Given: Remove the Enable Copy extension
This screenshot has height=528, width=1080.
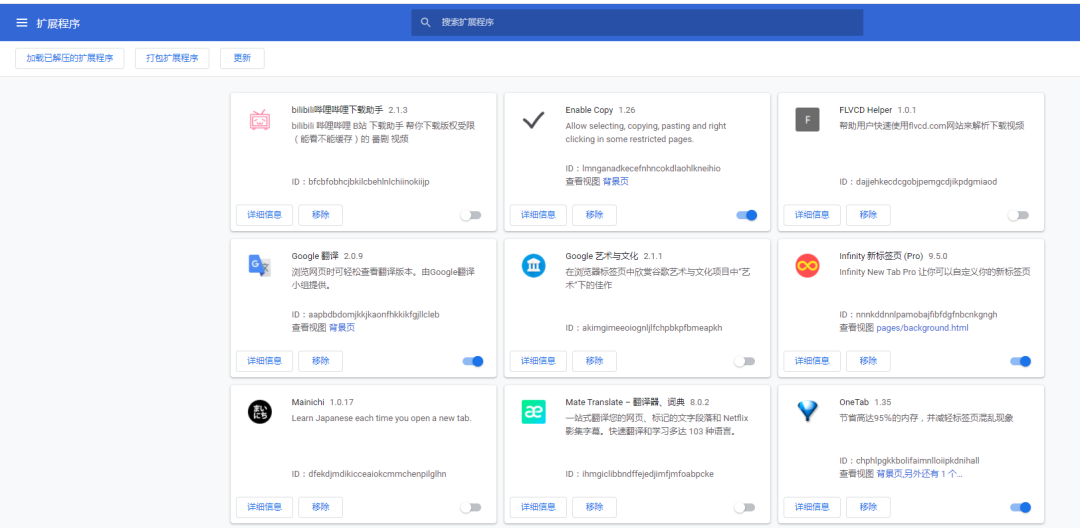Looking at the screenshot, I should coord(594,215).
